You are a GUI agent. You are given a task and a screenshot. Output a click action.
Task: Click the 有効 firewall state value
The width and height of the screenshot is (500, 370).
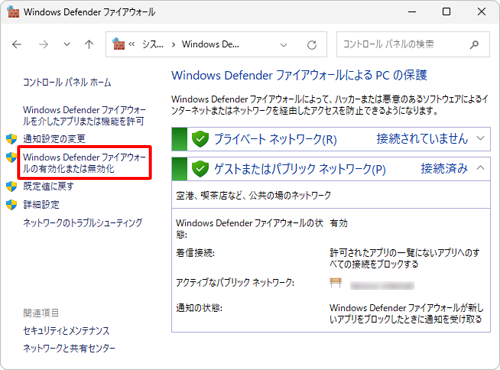click(x=338, y=223)
